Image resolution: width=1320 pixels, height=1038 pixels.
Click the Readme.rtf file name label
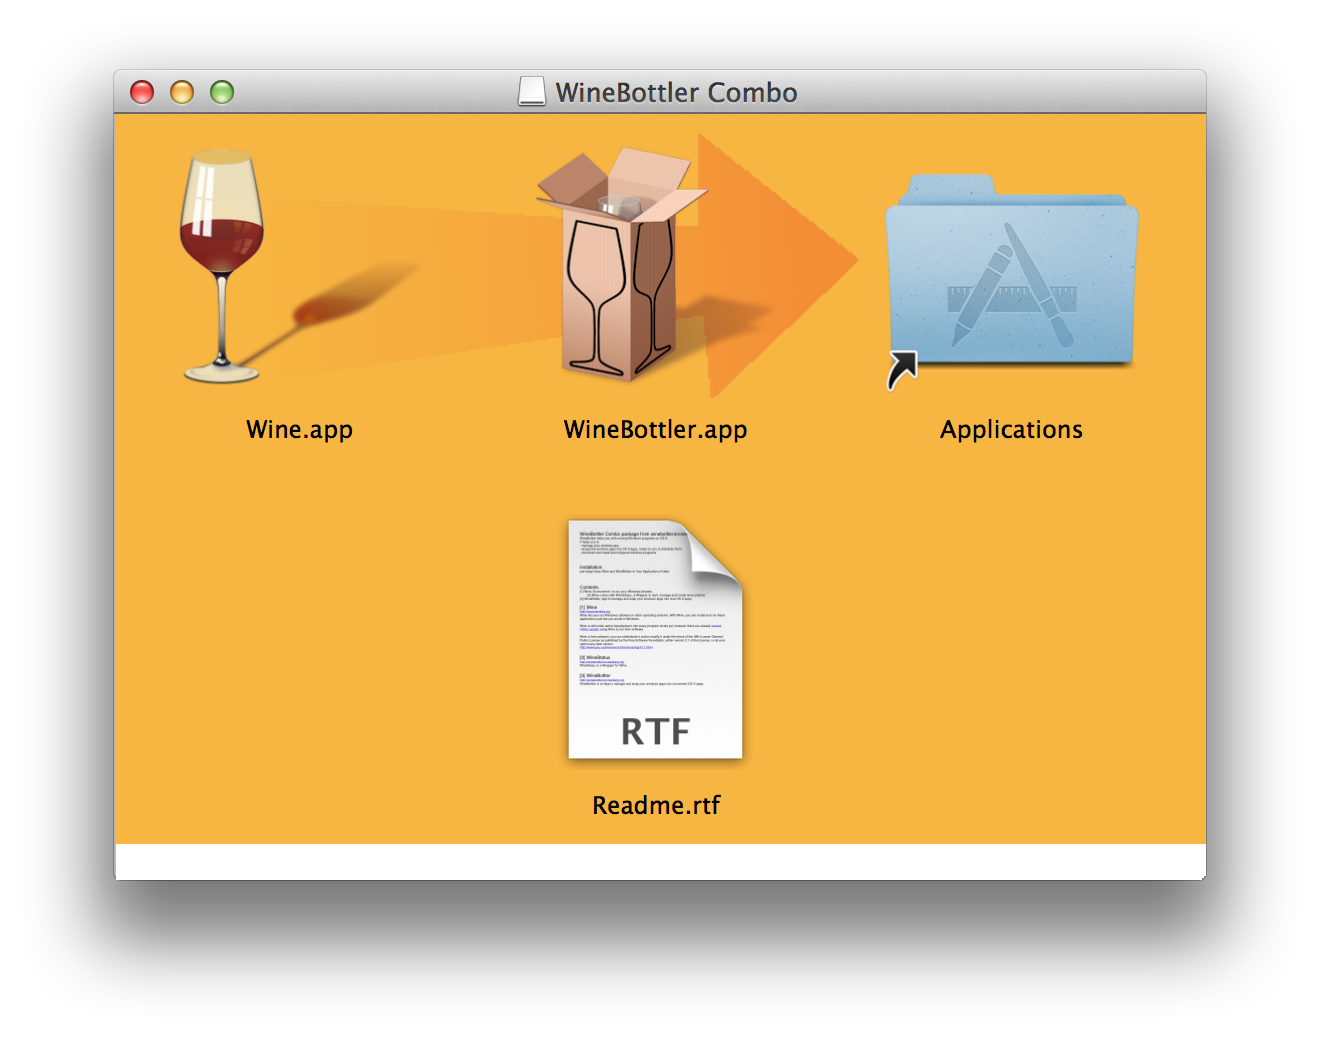(x=656, y=806)
